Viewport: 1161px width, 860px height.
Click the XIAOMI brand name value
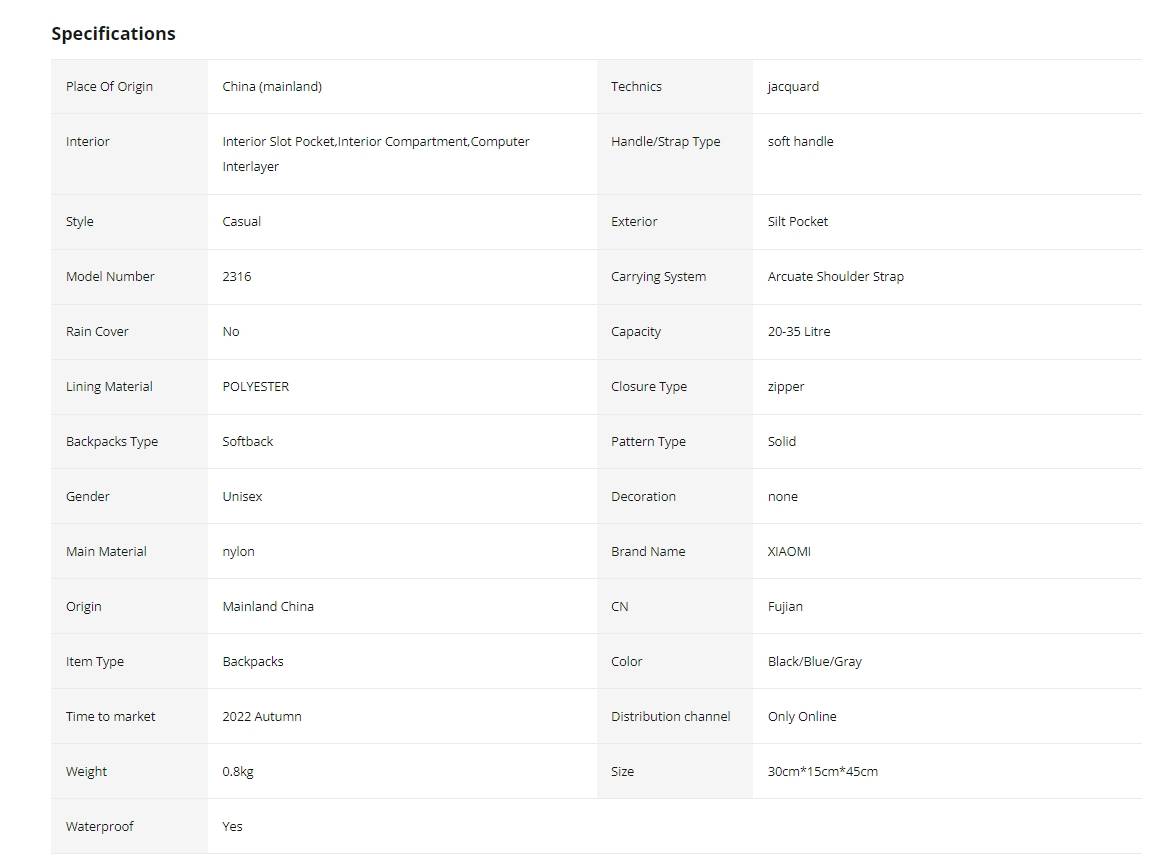[x=789, y=551]
